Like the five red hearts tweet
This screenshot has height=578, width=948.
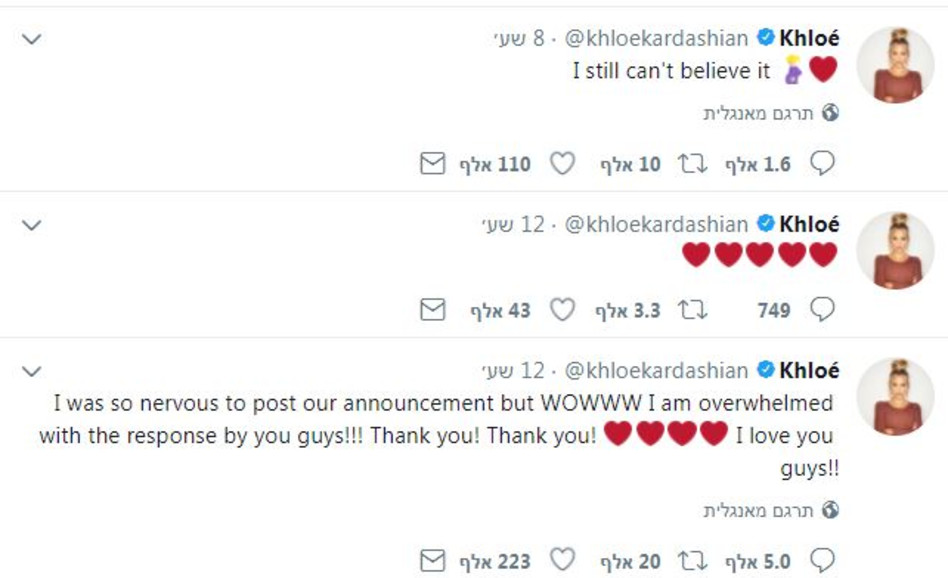[x=563, y=310]
